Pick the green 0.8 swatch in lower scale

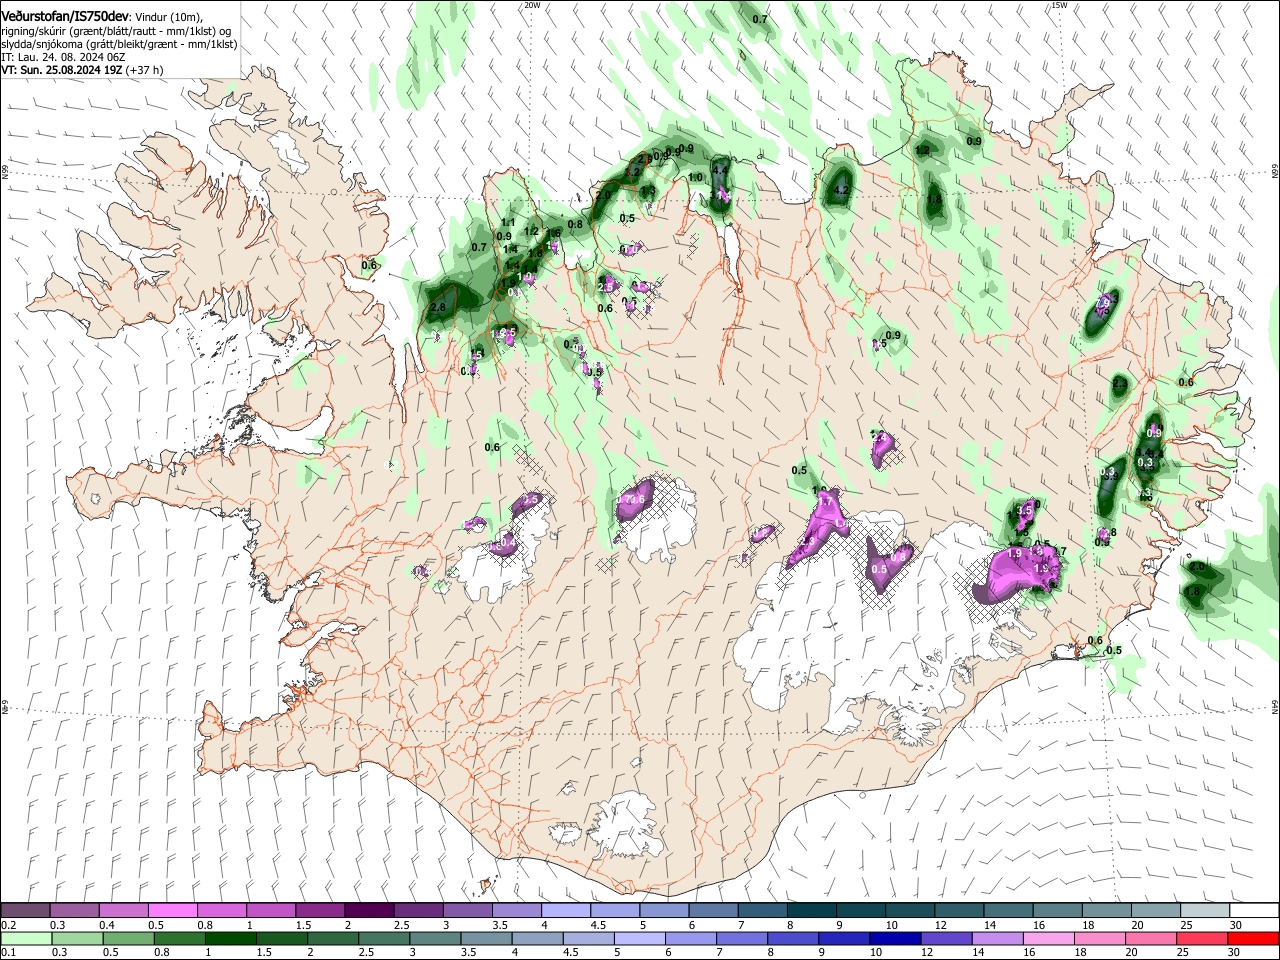pyautogui.click(x=179, y=938)
